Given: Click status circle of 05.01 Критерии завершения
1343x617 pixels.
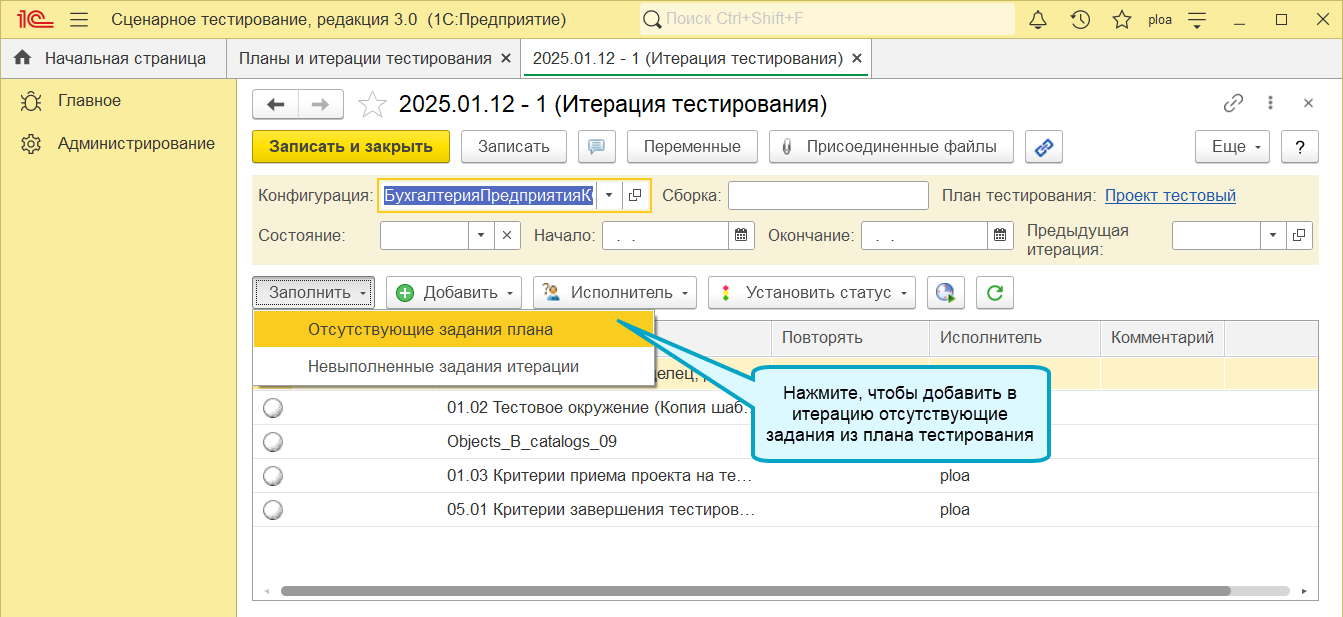Looking at the screenshot, I should (273, 510).
